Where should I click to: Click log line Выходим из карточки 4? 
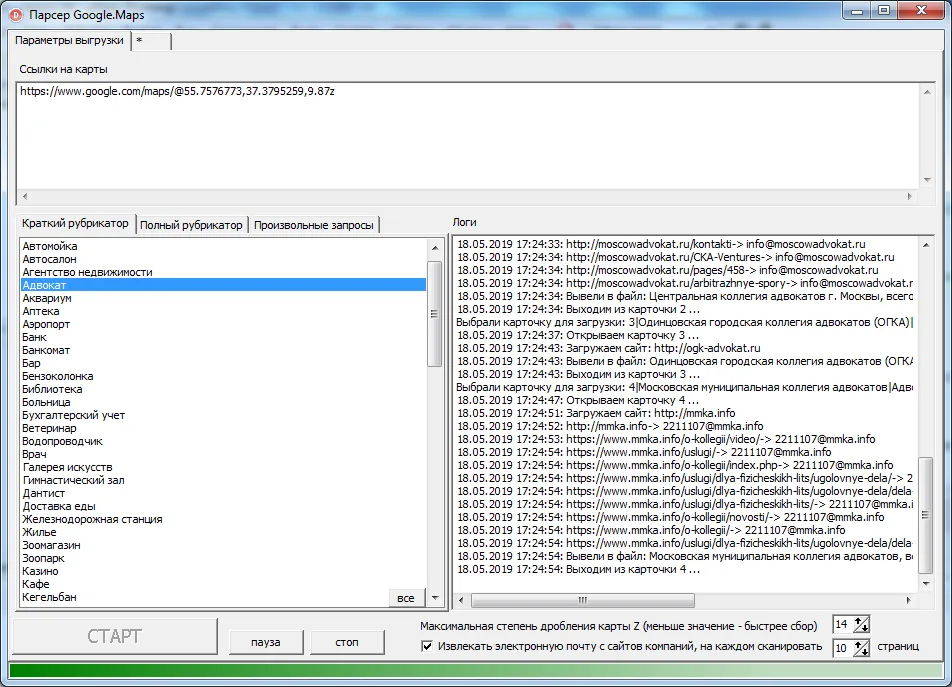click(x=578, y=569)
